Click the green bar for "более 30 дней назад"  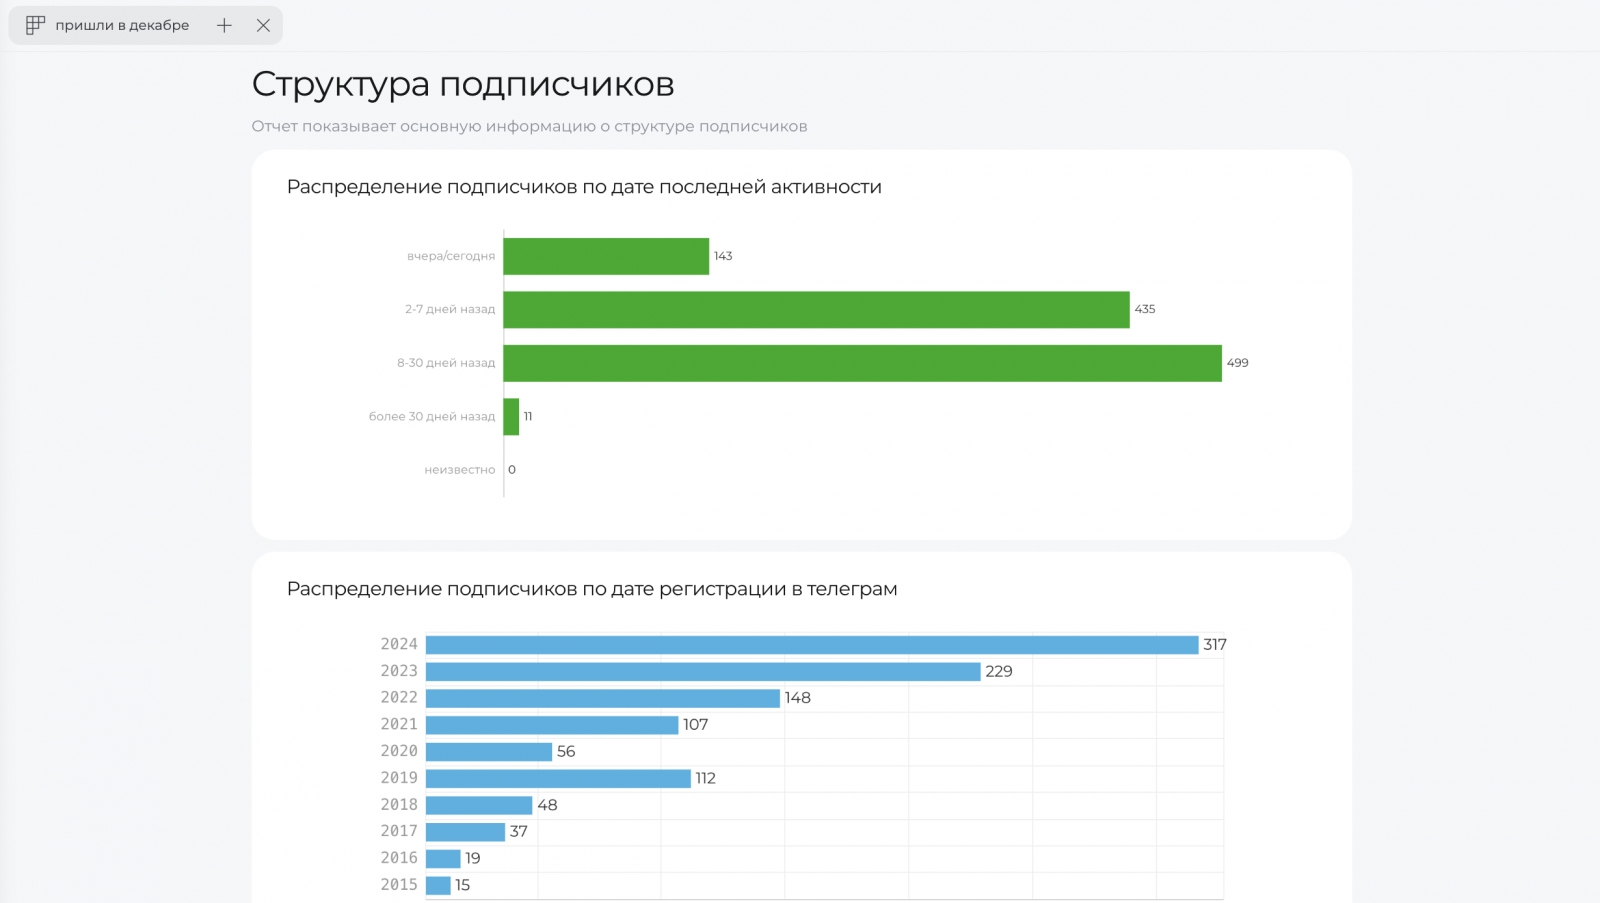tap(511, 417)
